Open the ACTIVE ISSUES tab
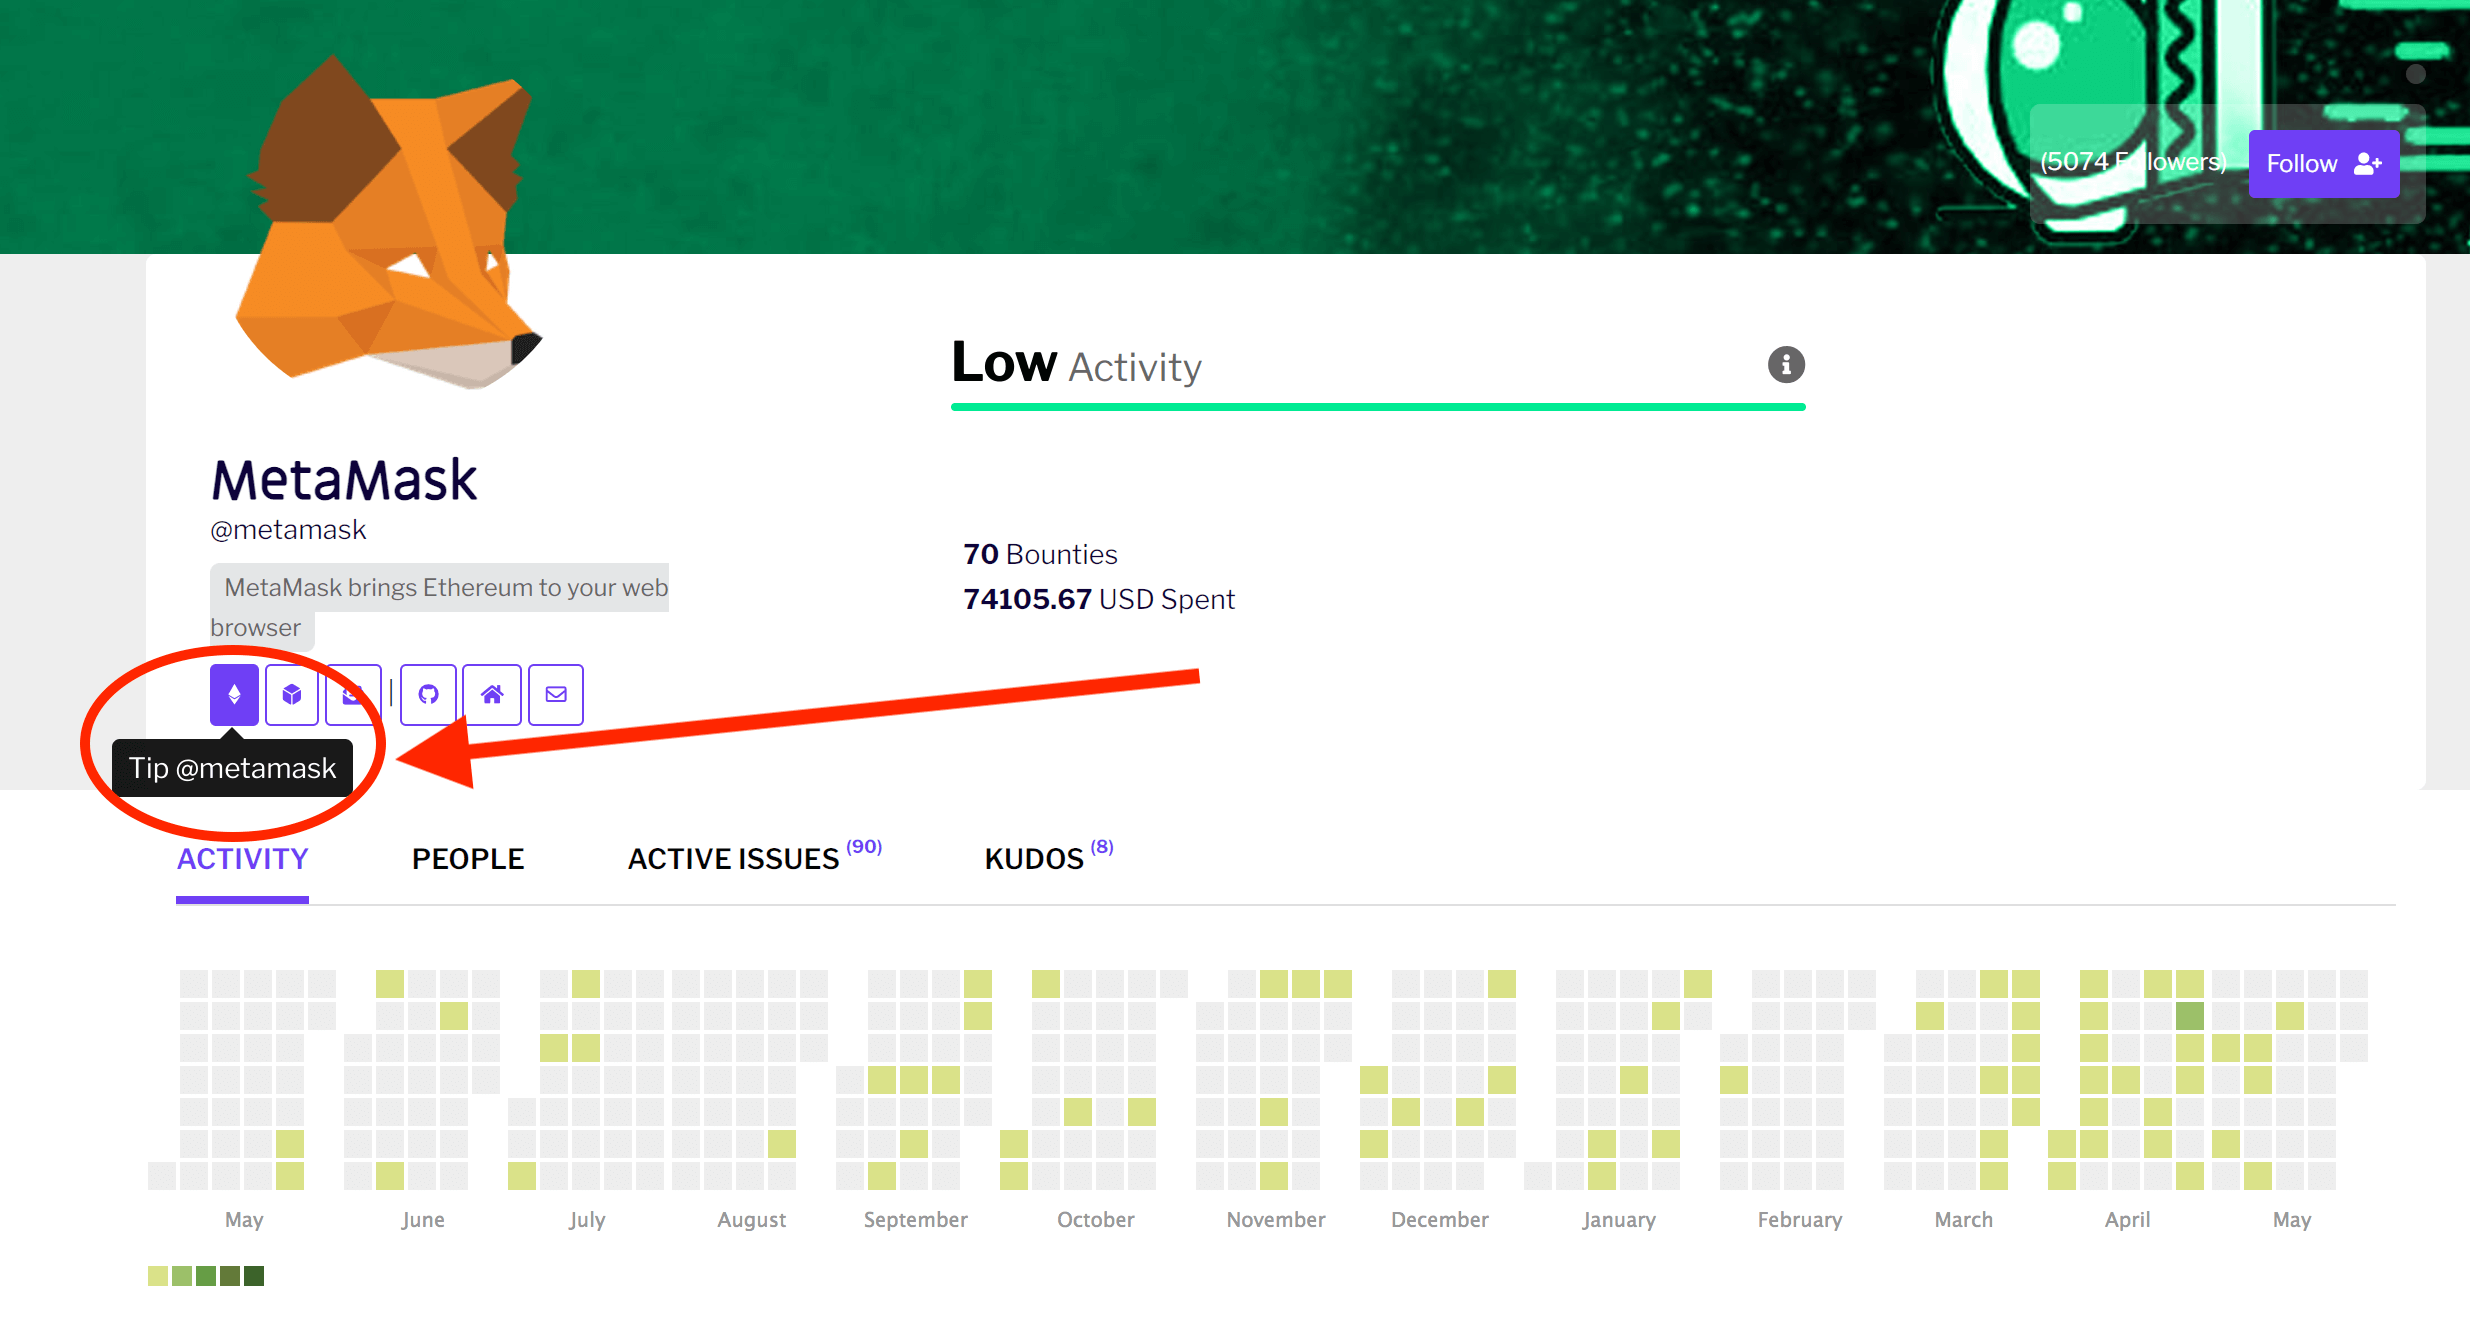The width and height of the screenshot is (2470, 1334). coord(754,857)
